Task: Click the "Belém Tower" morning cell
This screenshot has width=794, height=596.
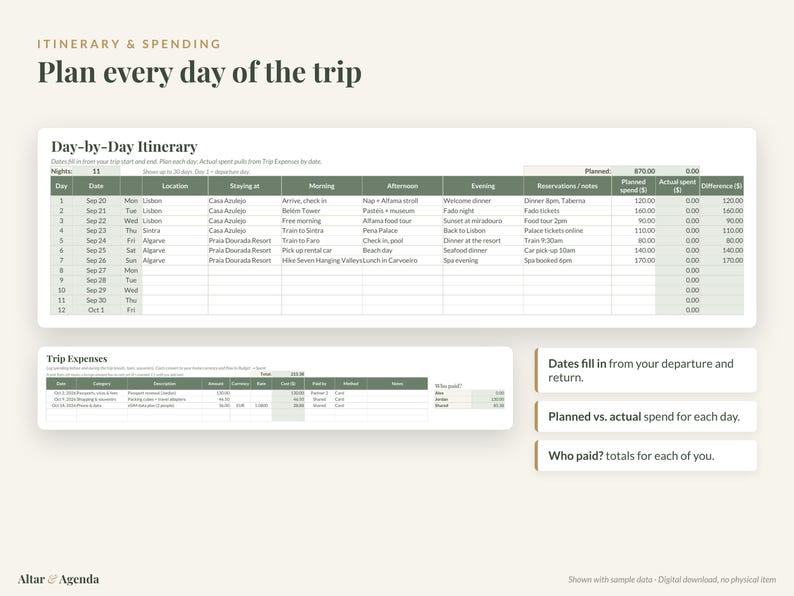Action: [x=322, y=211]
